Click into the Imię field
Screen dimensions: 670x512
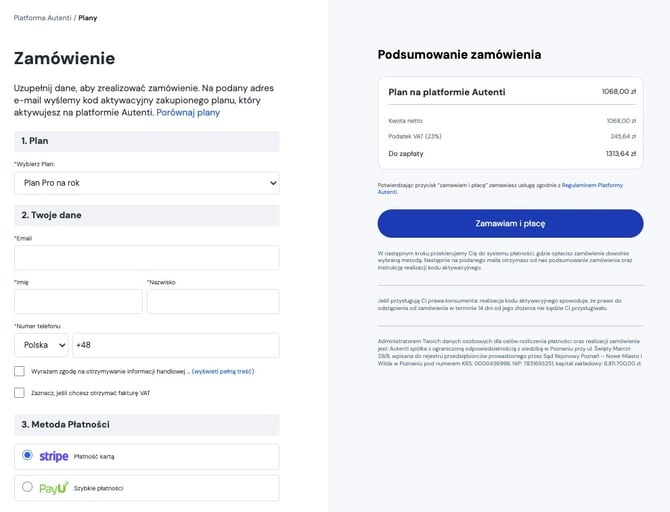point(78,301)
